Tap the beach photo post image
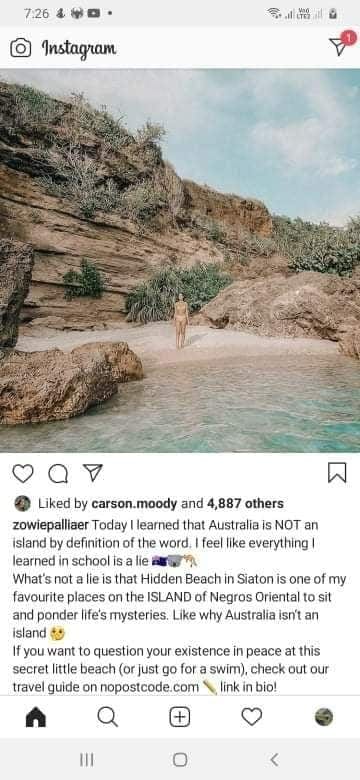The width and height of the screenshot is (360, 780). [180, 261]
